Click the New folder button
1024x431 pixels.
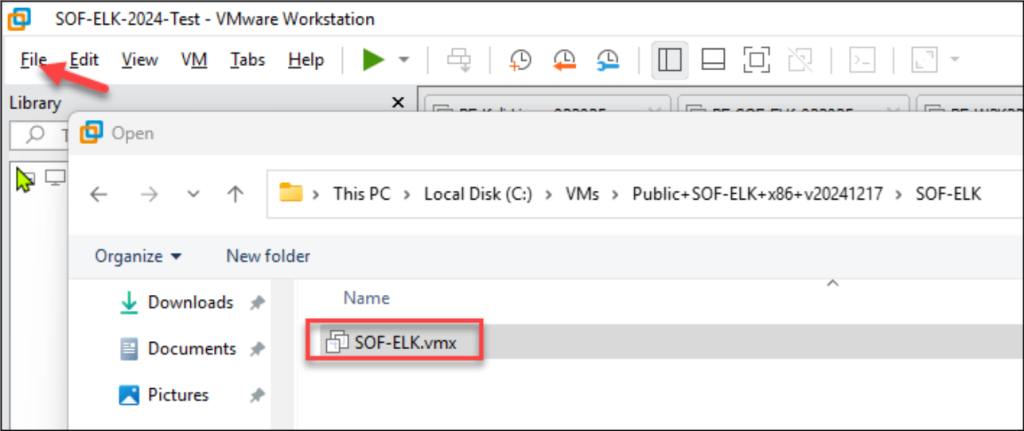pyautogui.click(x=268, y=256)
